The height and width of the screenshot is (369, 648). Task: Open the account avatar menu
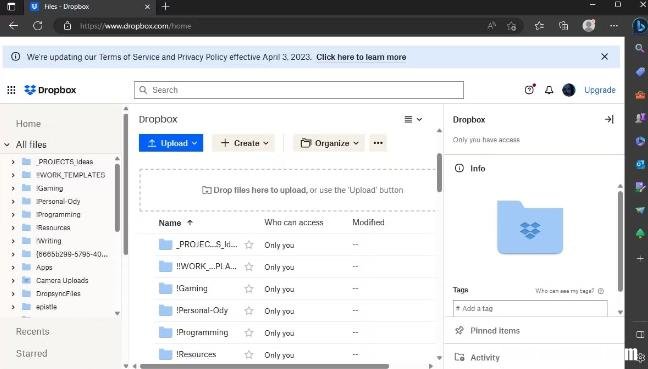point(569,90)
